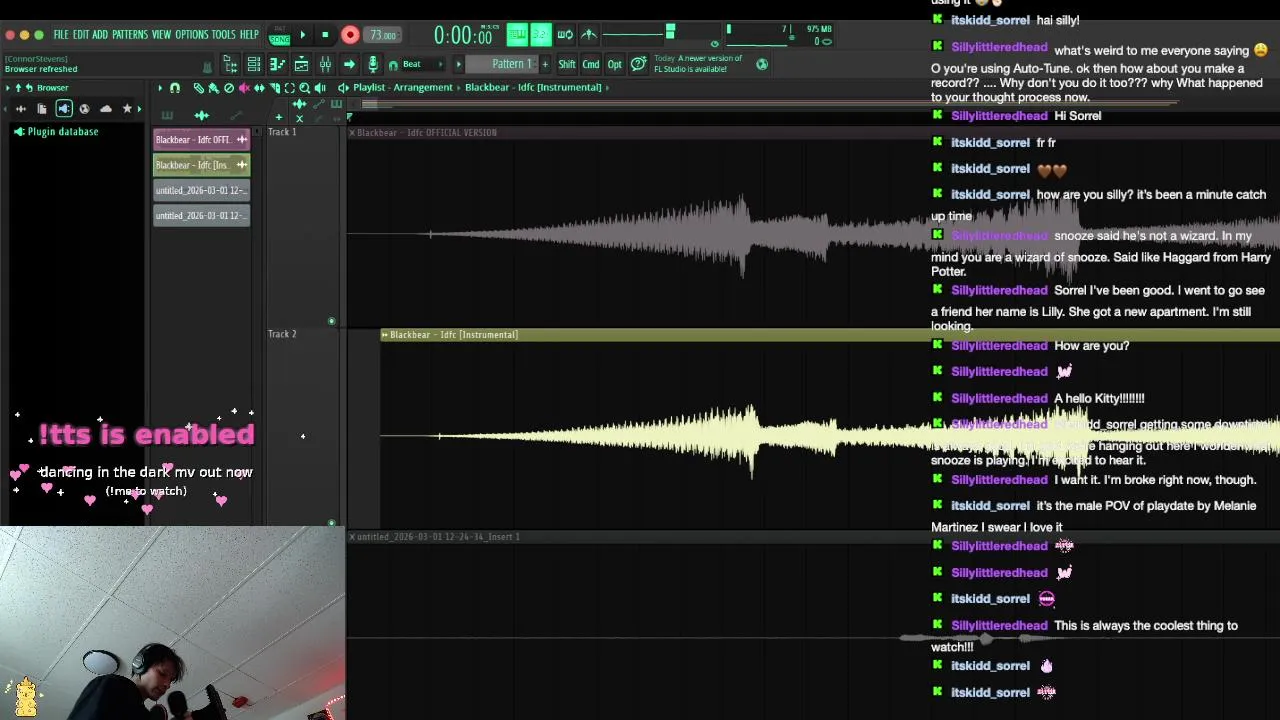Click the Stop transport button

(x=325, y=35)
